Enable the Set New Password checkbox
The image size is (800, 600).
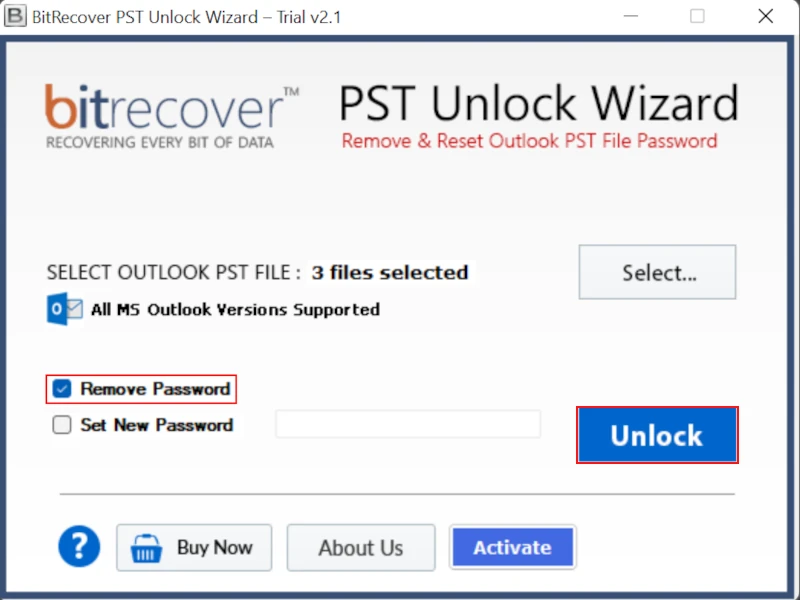[x=62, y=424]
